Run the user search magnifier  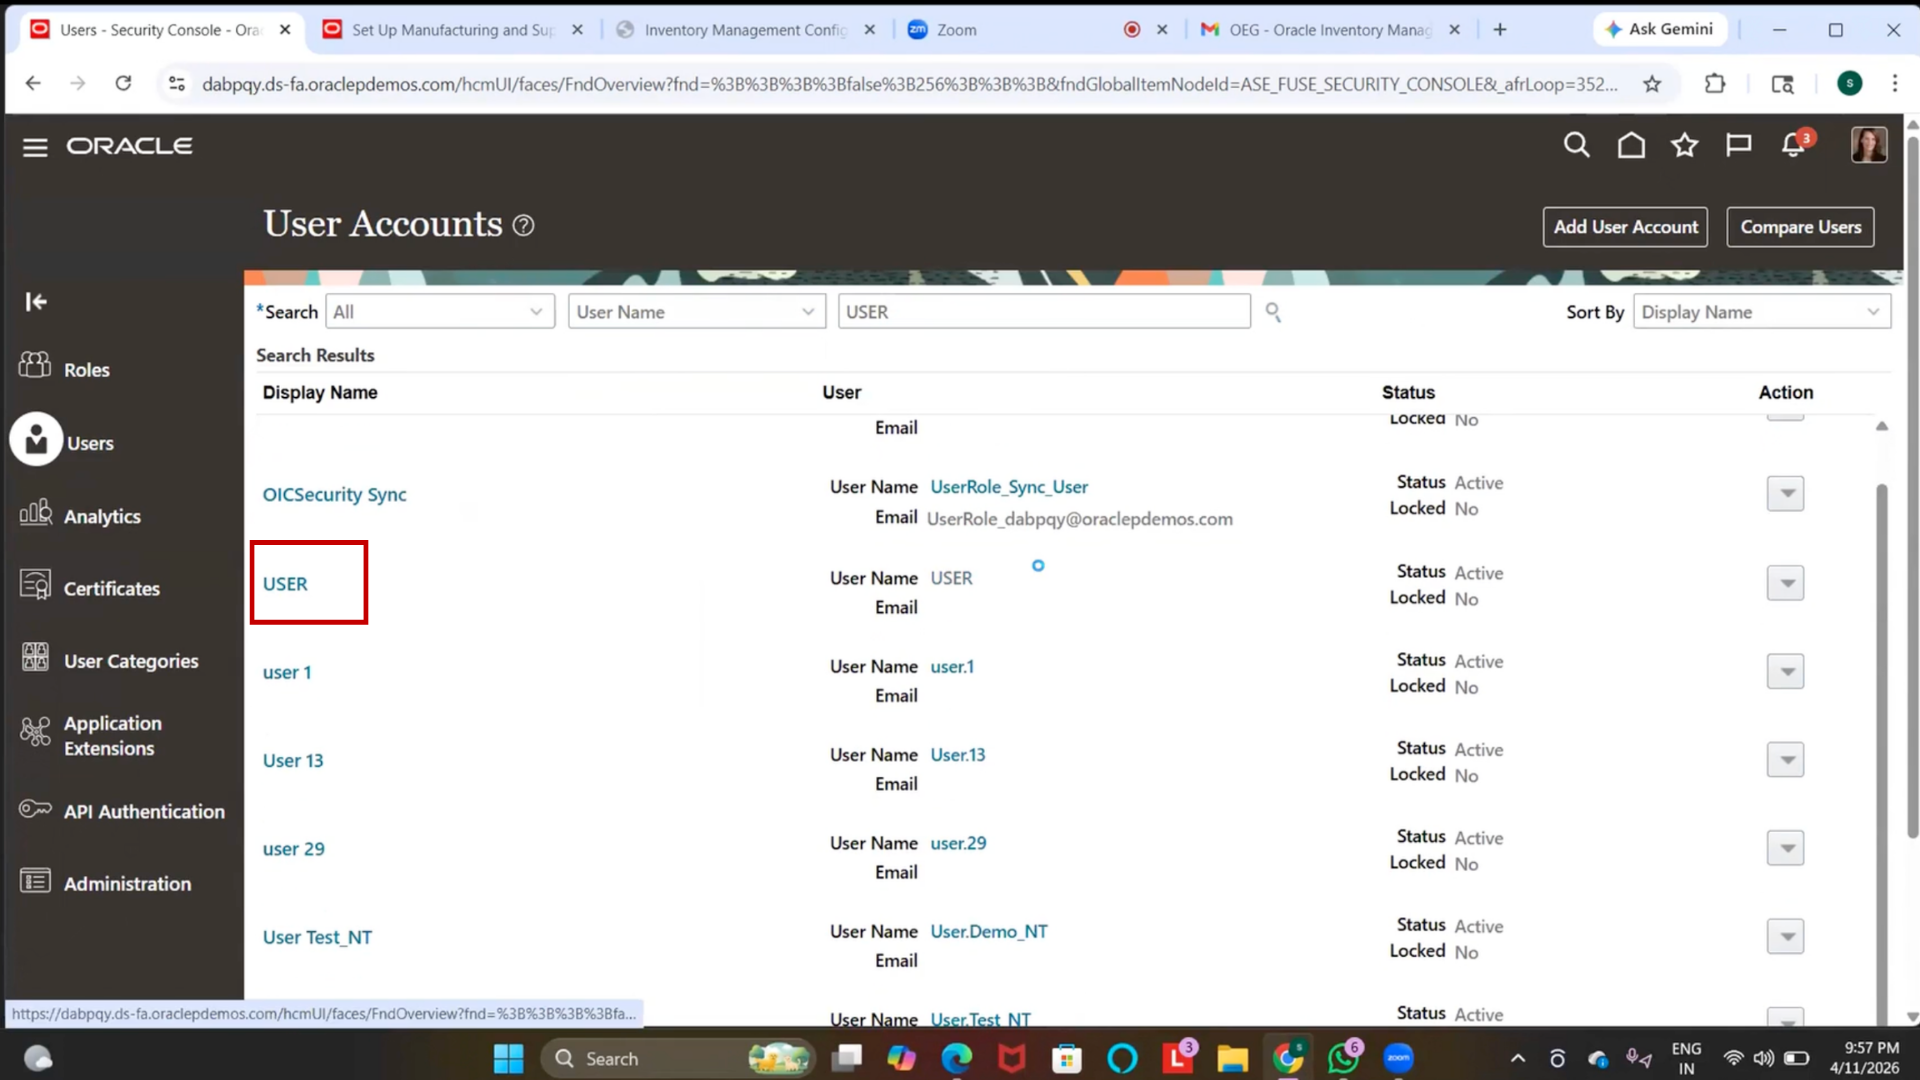(1273, 312)
